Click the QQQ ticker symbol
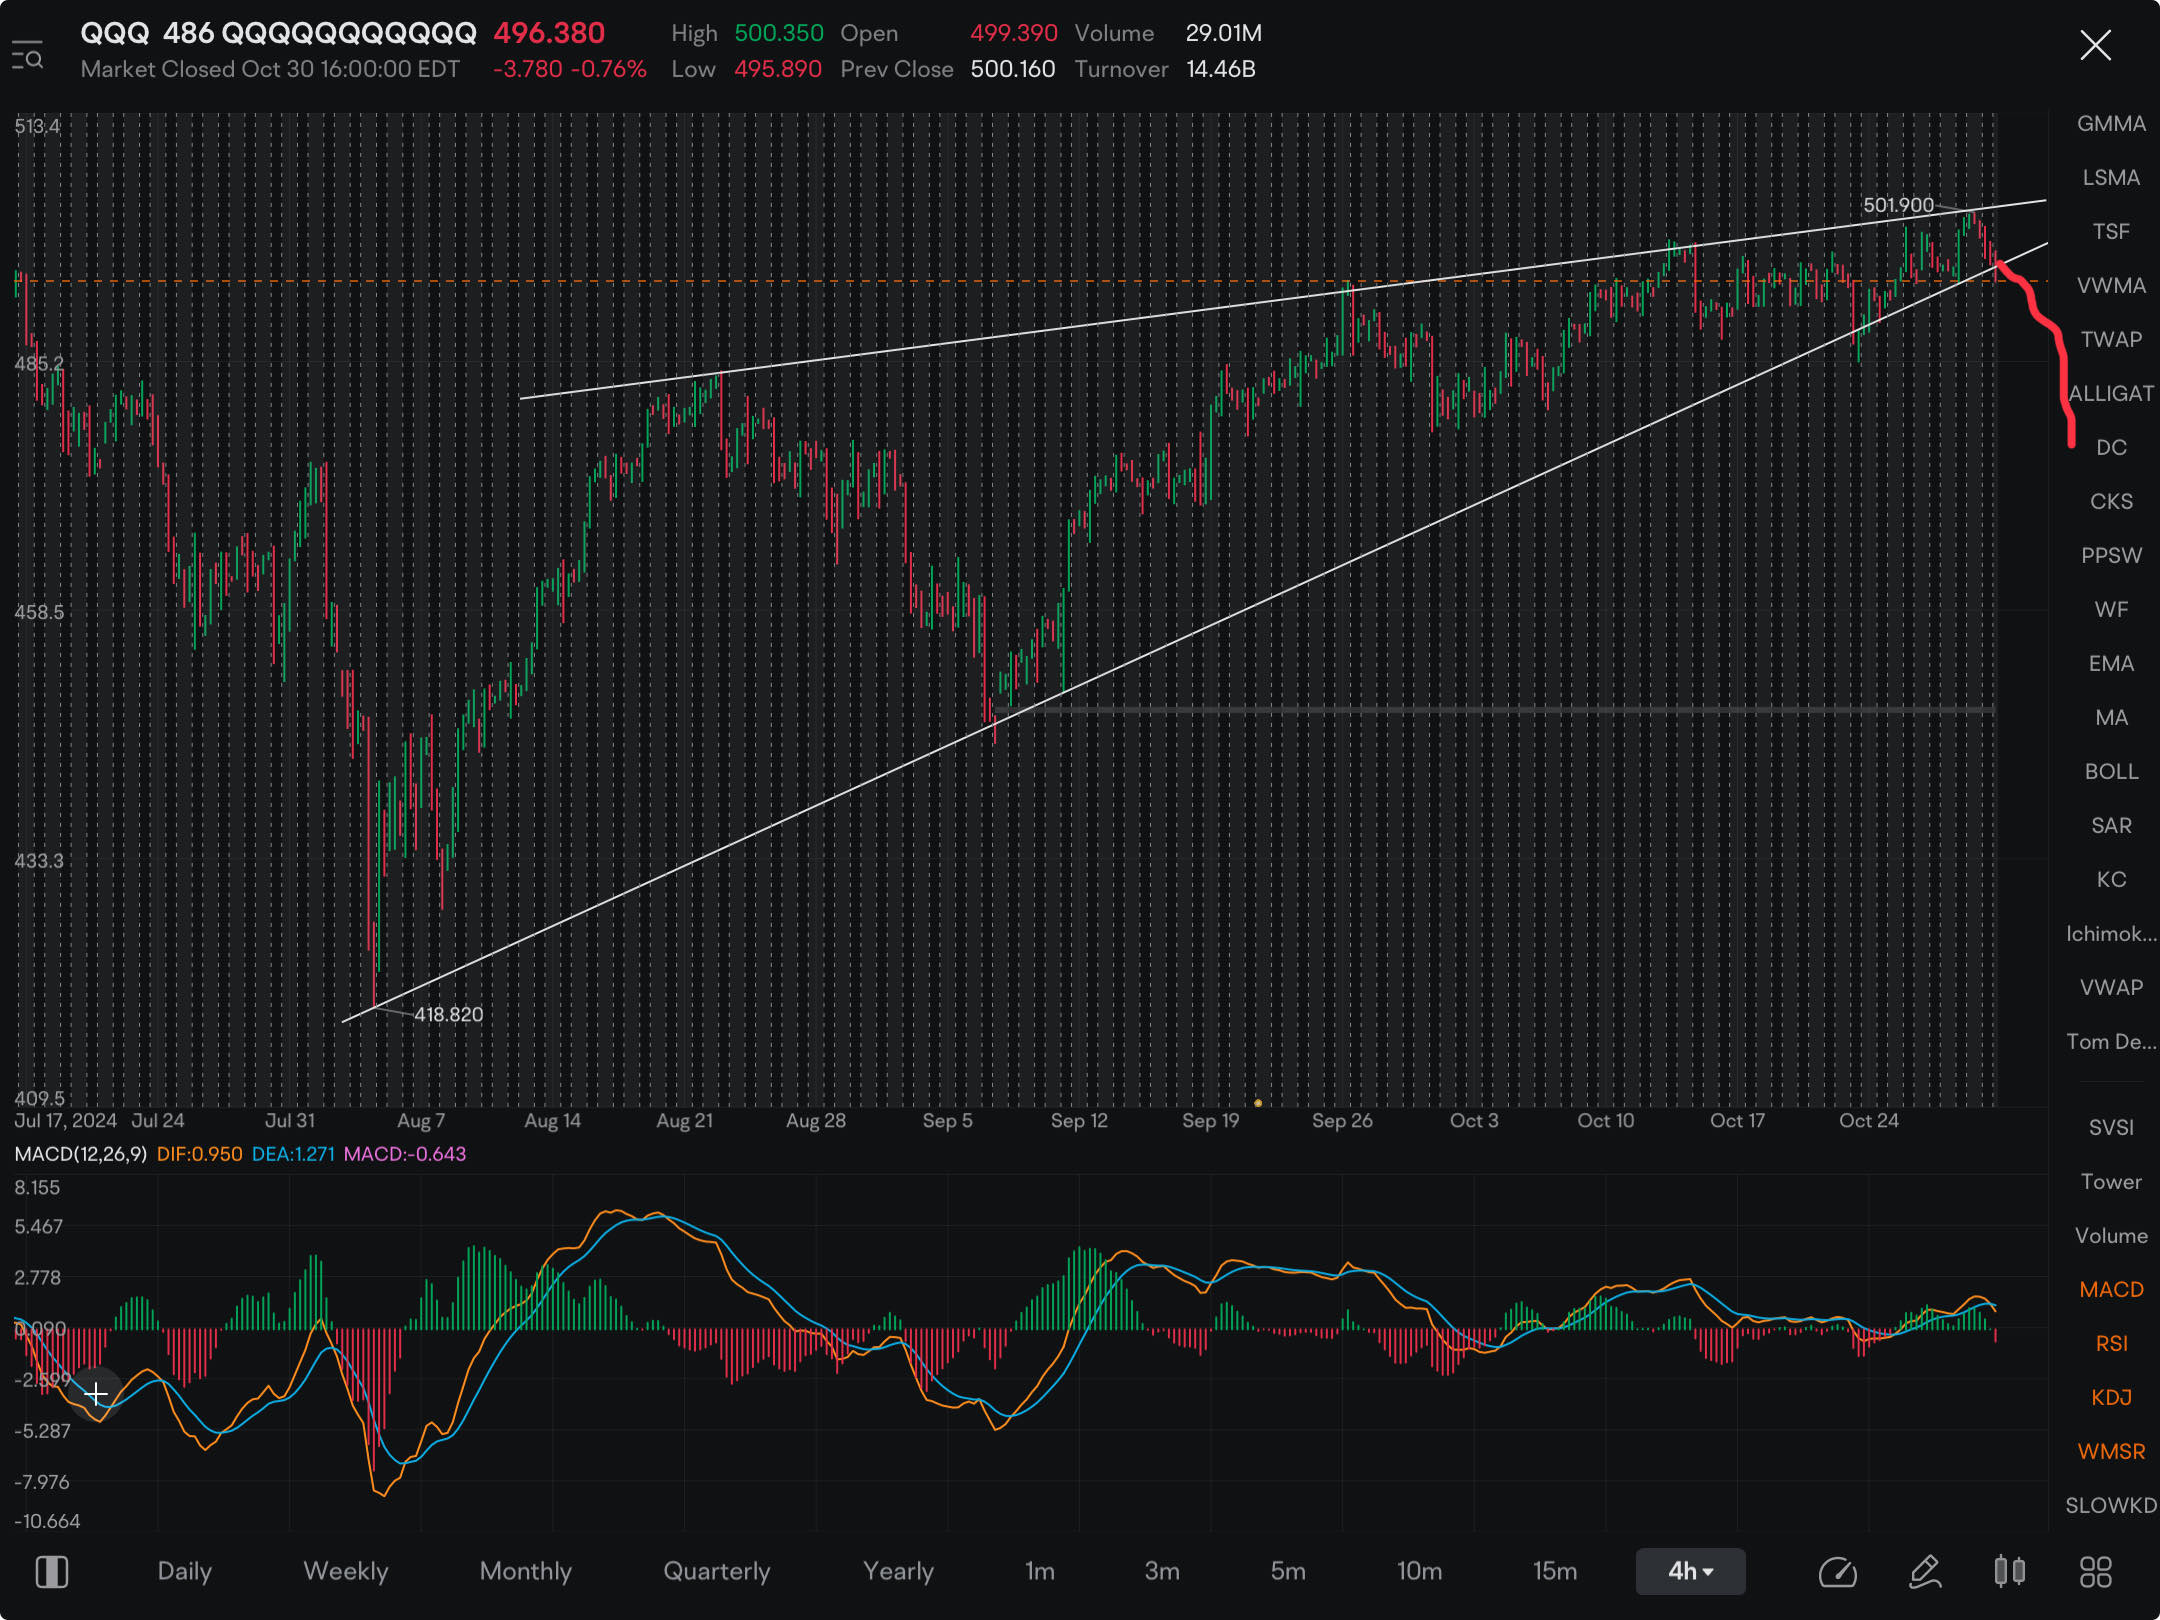The width and height of the screenshot is (2160, 1620). (x=114, y=33)
